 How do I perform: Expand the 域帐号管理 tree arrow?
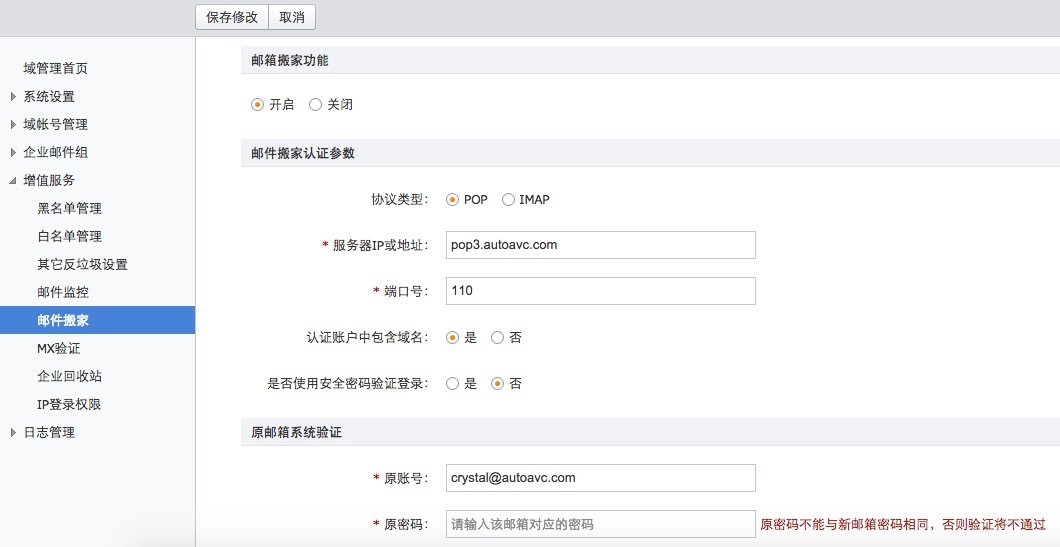coord(13,125)
